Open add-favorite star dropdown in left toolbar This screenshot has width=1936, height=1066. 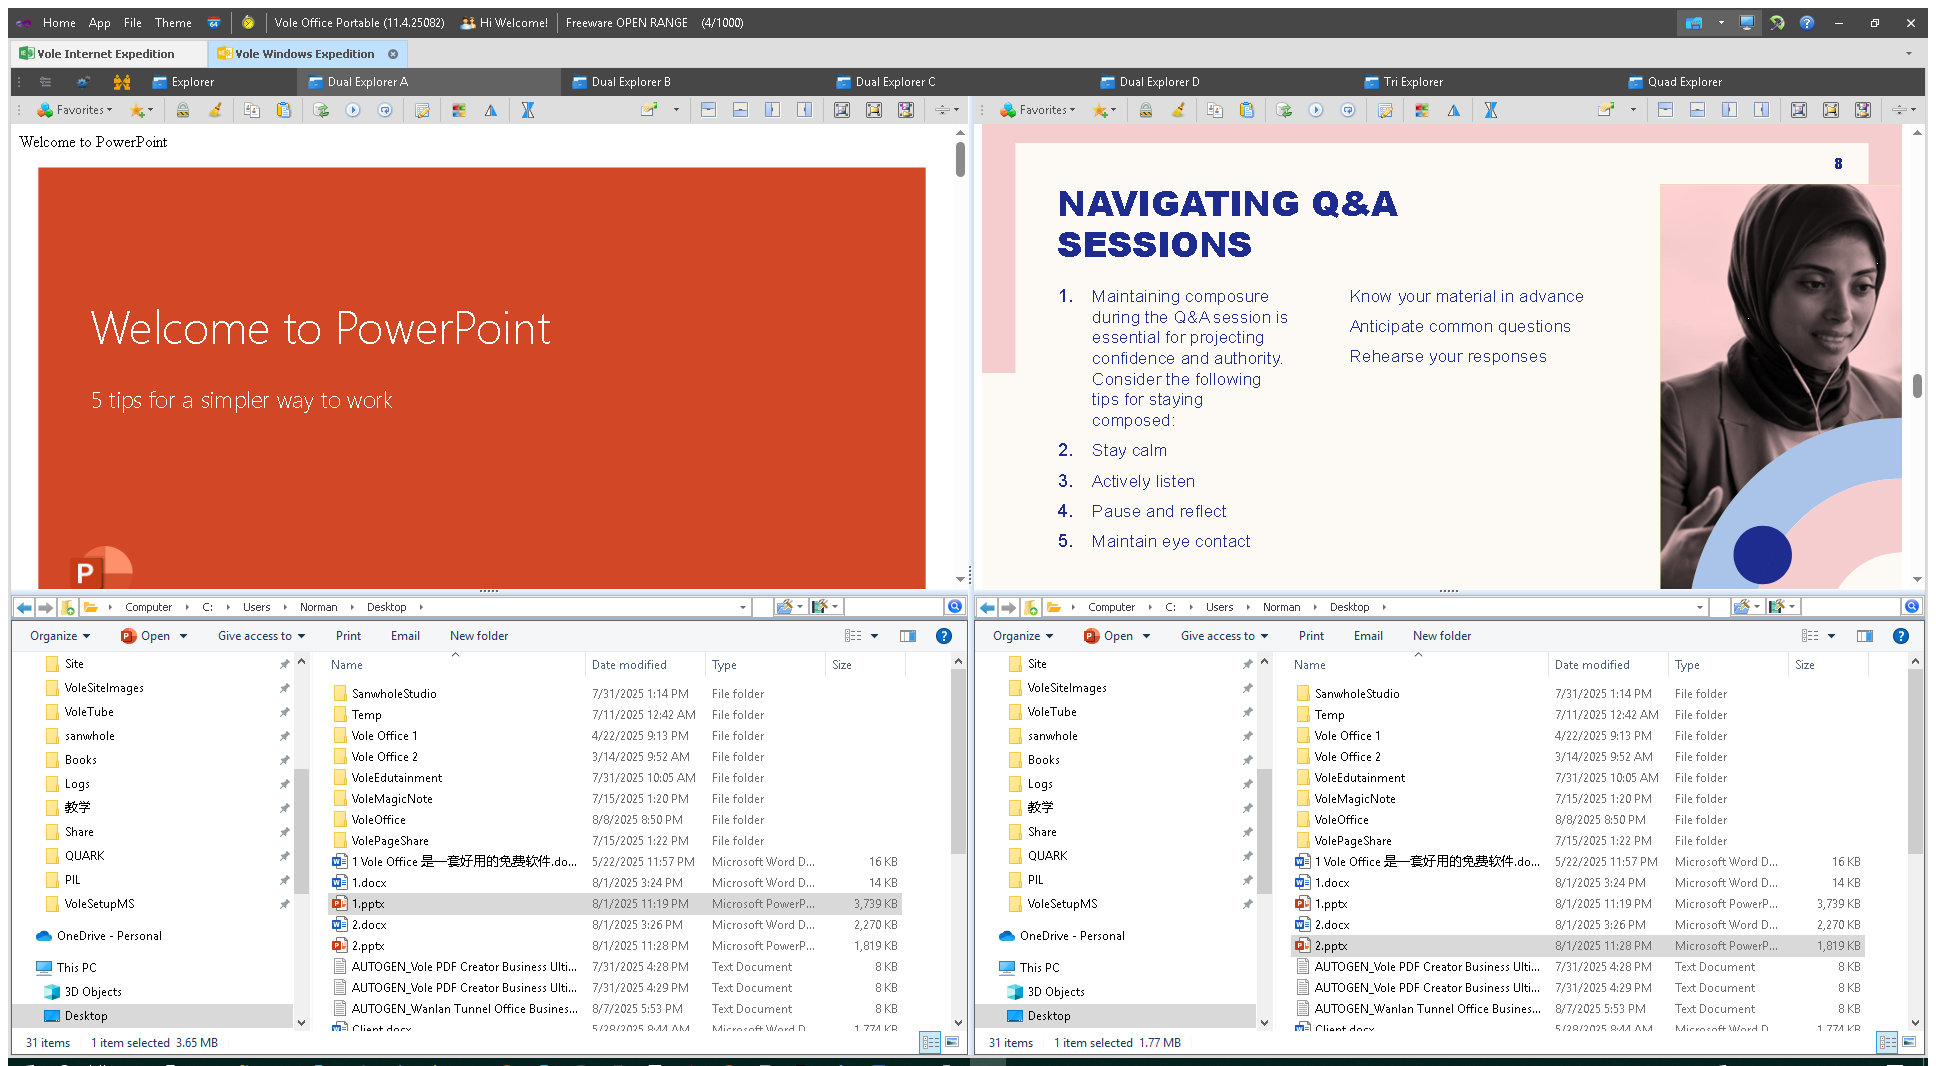pyautogui.click(x=142, y=110)
